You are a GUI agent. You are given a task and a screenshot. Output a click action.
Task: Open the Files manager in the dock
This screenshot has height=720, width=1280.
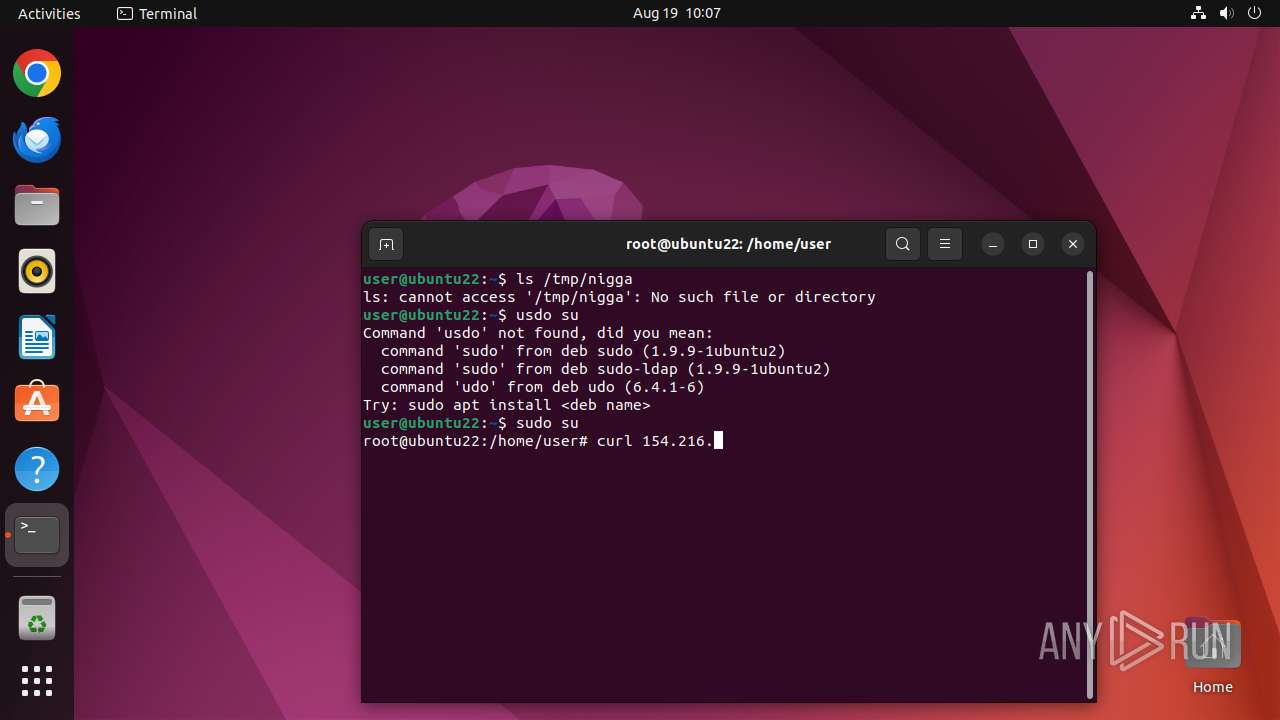coord(37,206)
